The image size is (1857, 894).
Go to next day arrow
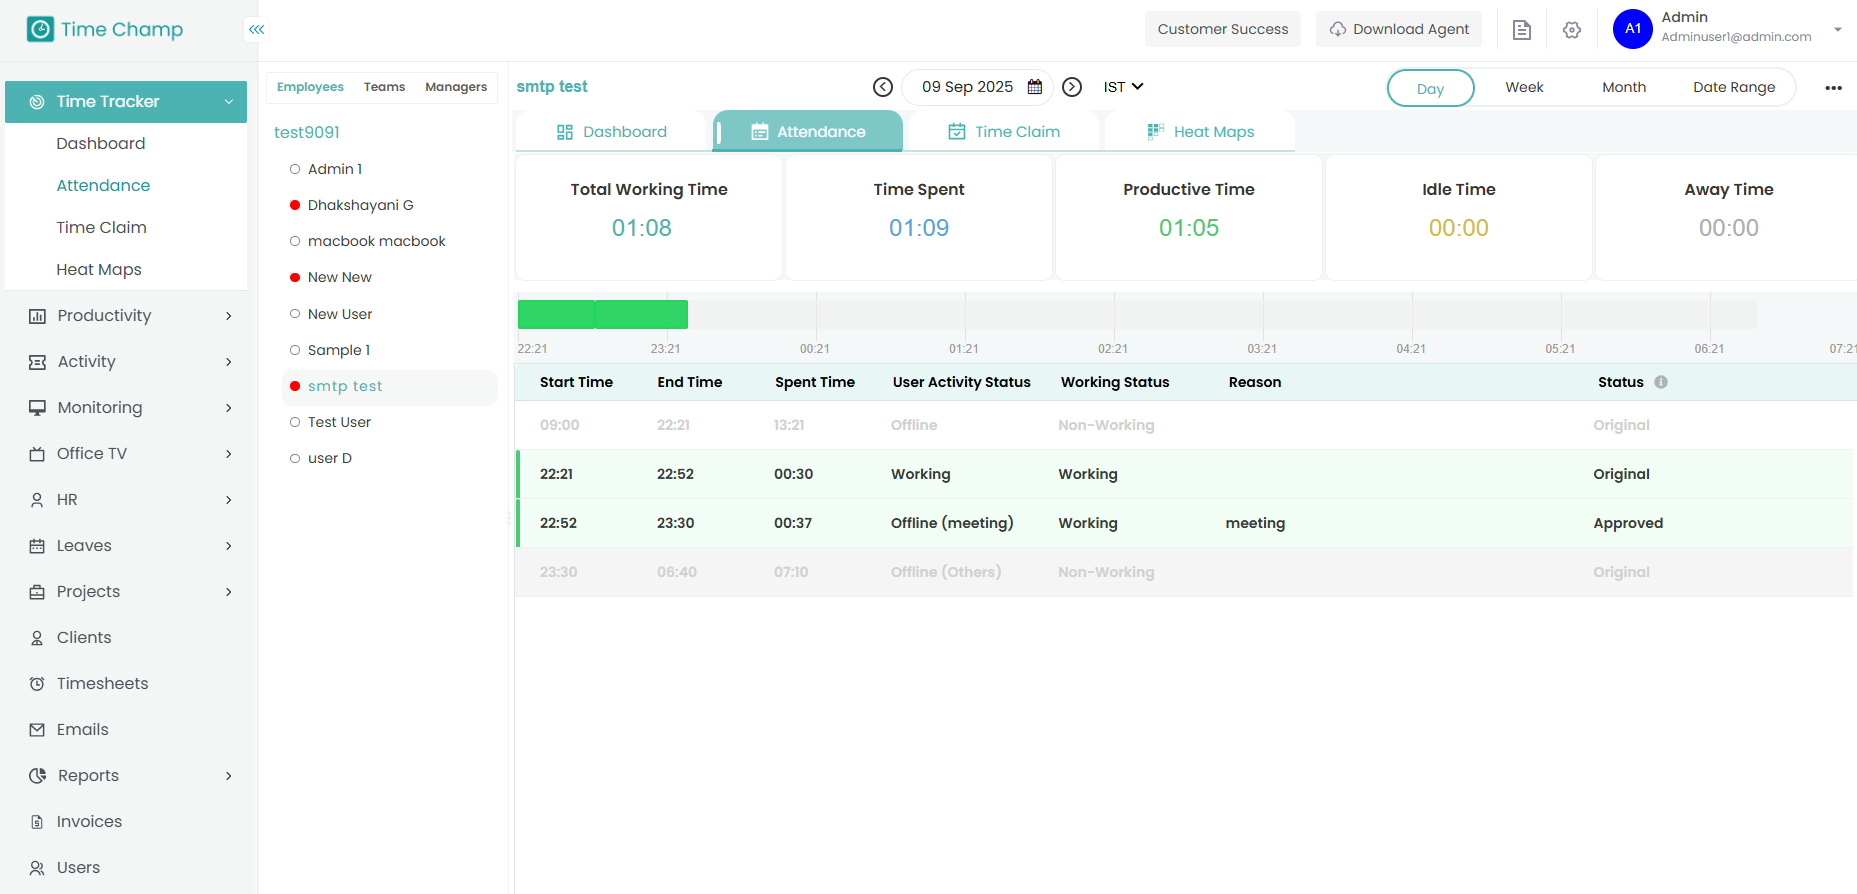[x=1071, y=87]
